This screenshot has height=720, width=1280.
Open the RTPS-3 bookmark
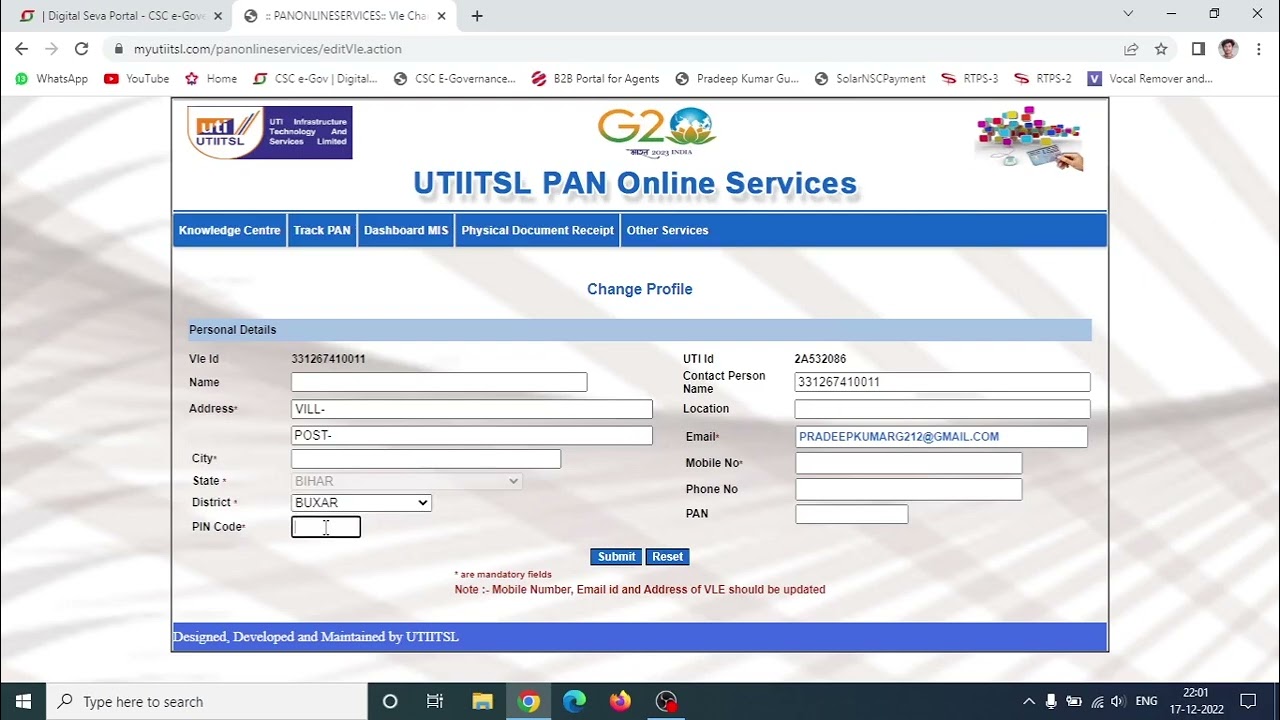pos(970,78)
